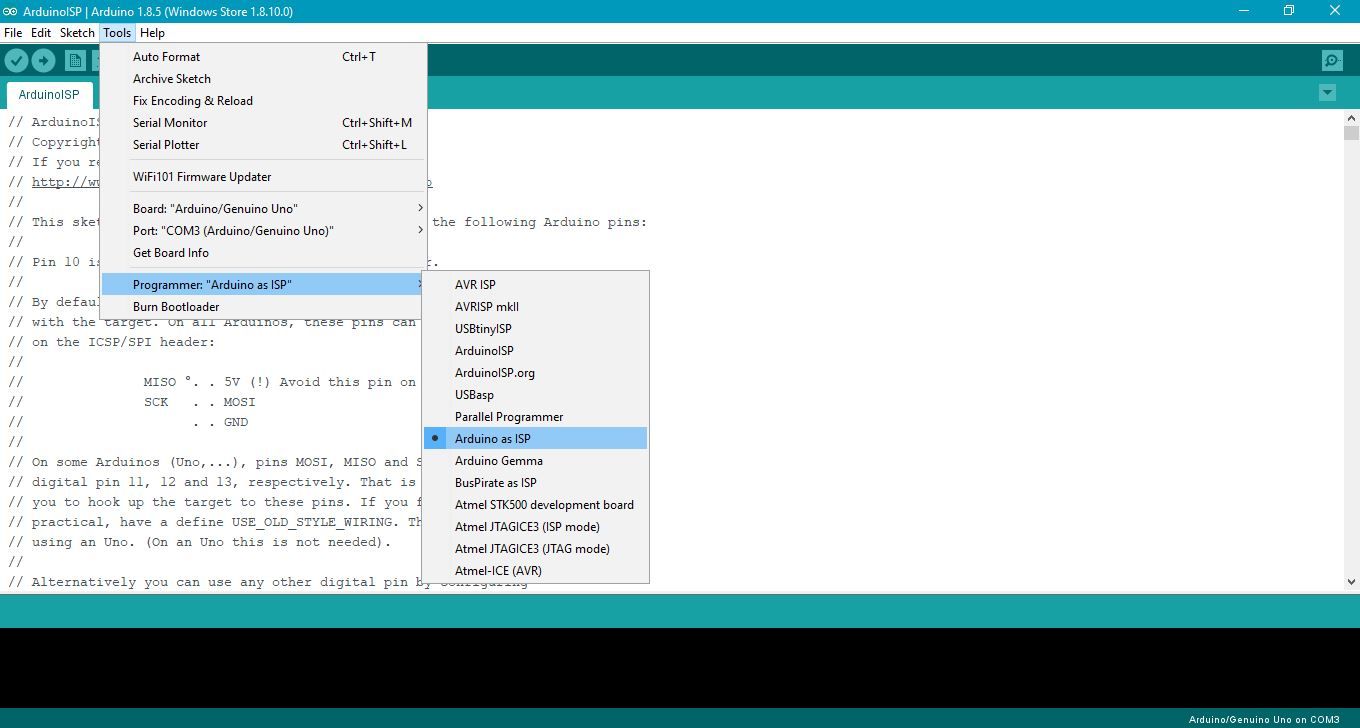Launch the WiFi101 Firmware Updater

coord(202,176)
